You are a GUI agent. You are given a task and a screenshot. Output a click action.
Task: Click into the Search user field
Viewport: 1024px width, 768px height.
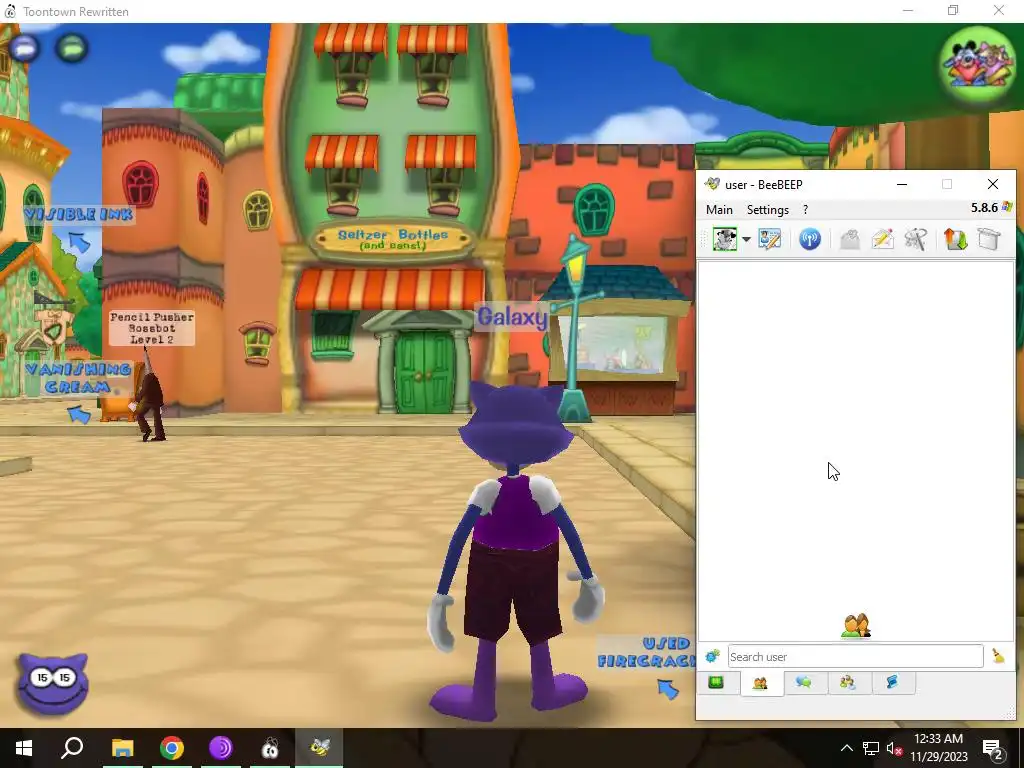coord(855,656)
